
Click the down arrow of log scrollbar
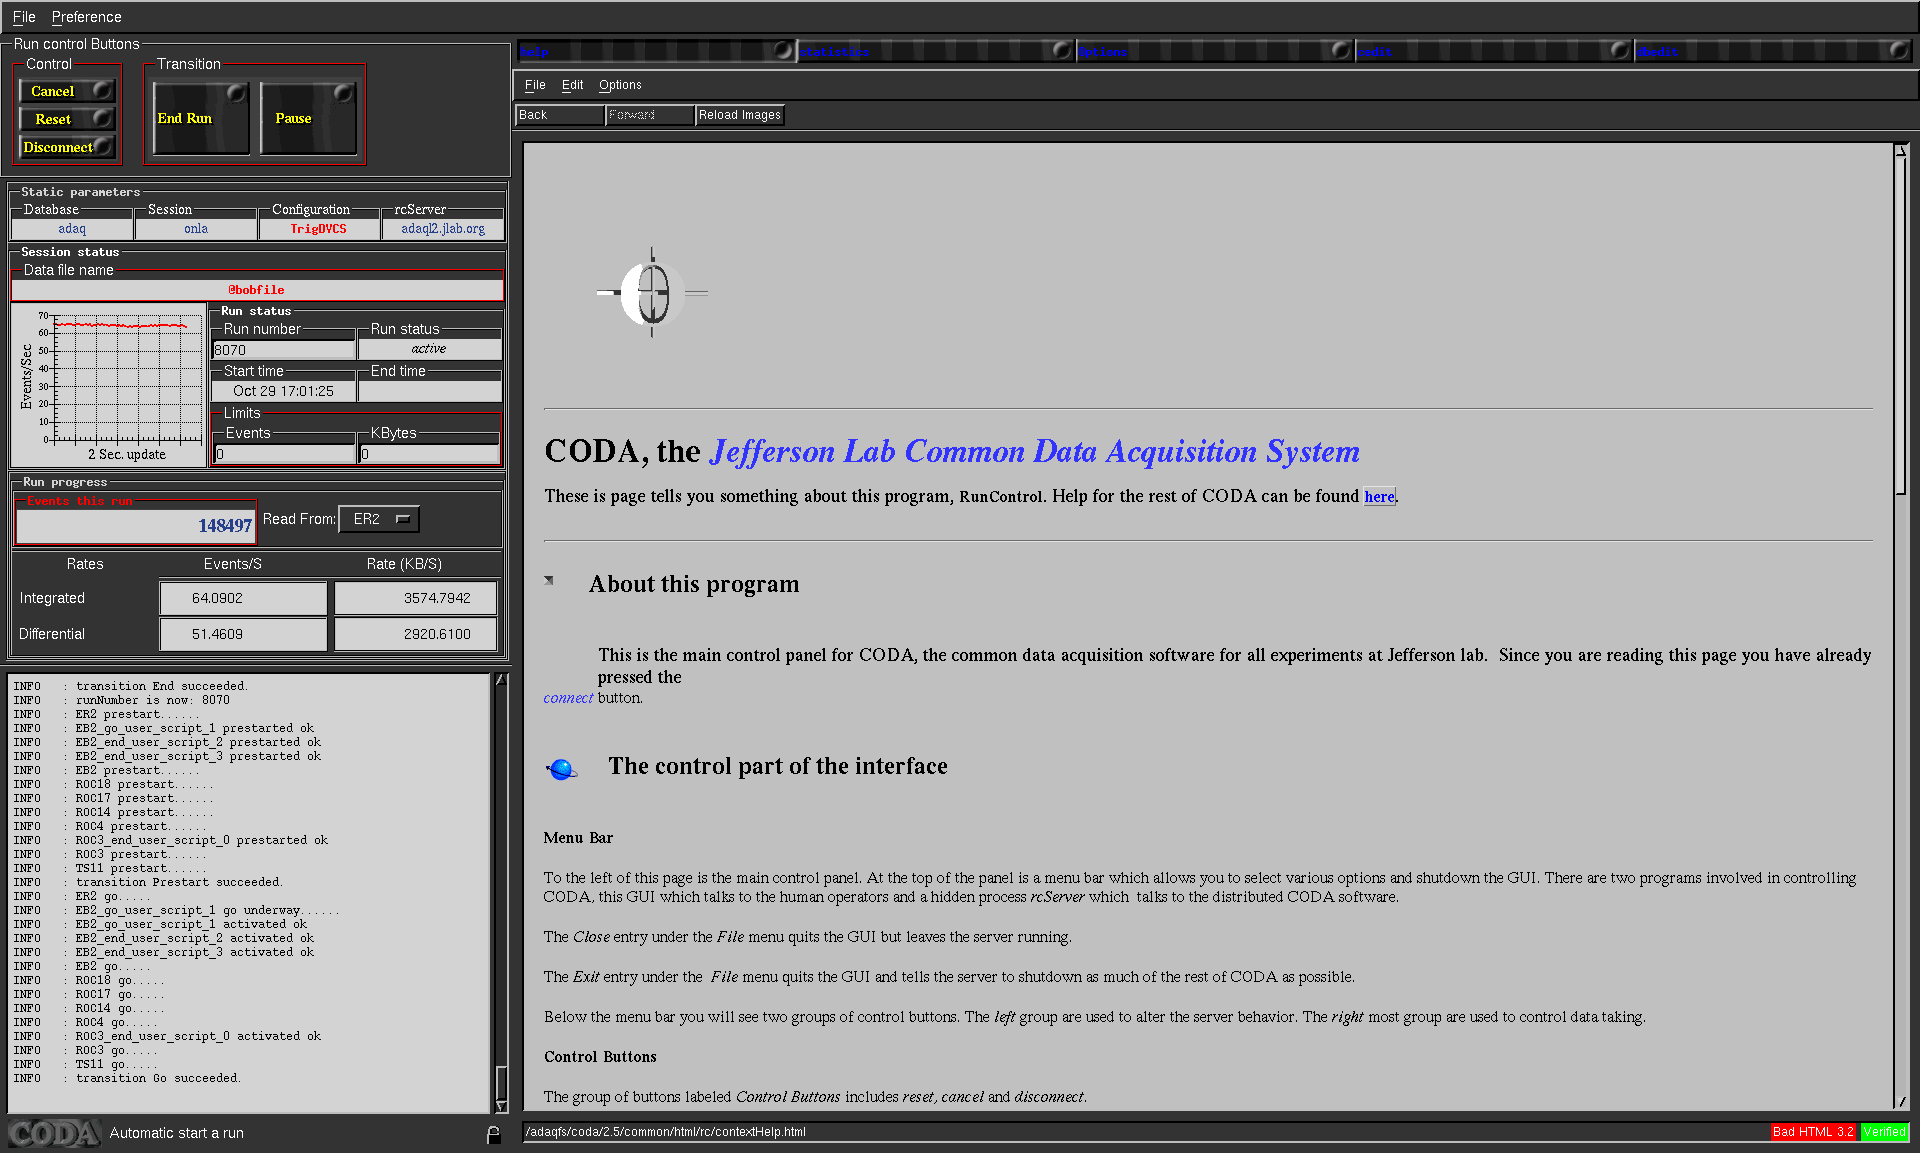(x=501, y=1106)
